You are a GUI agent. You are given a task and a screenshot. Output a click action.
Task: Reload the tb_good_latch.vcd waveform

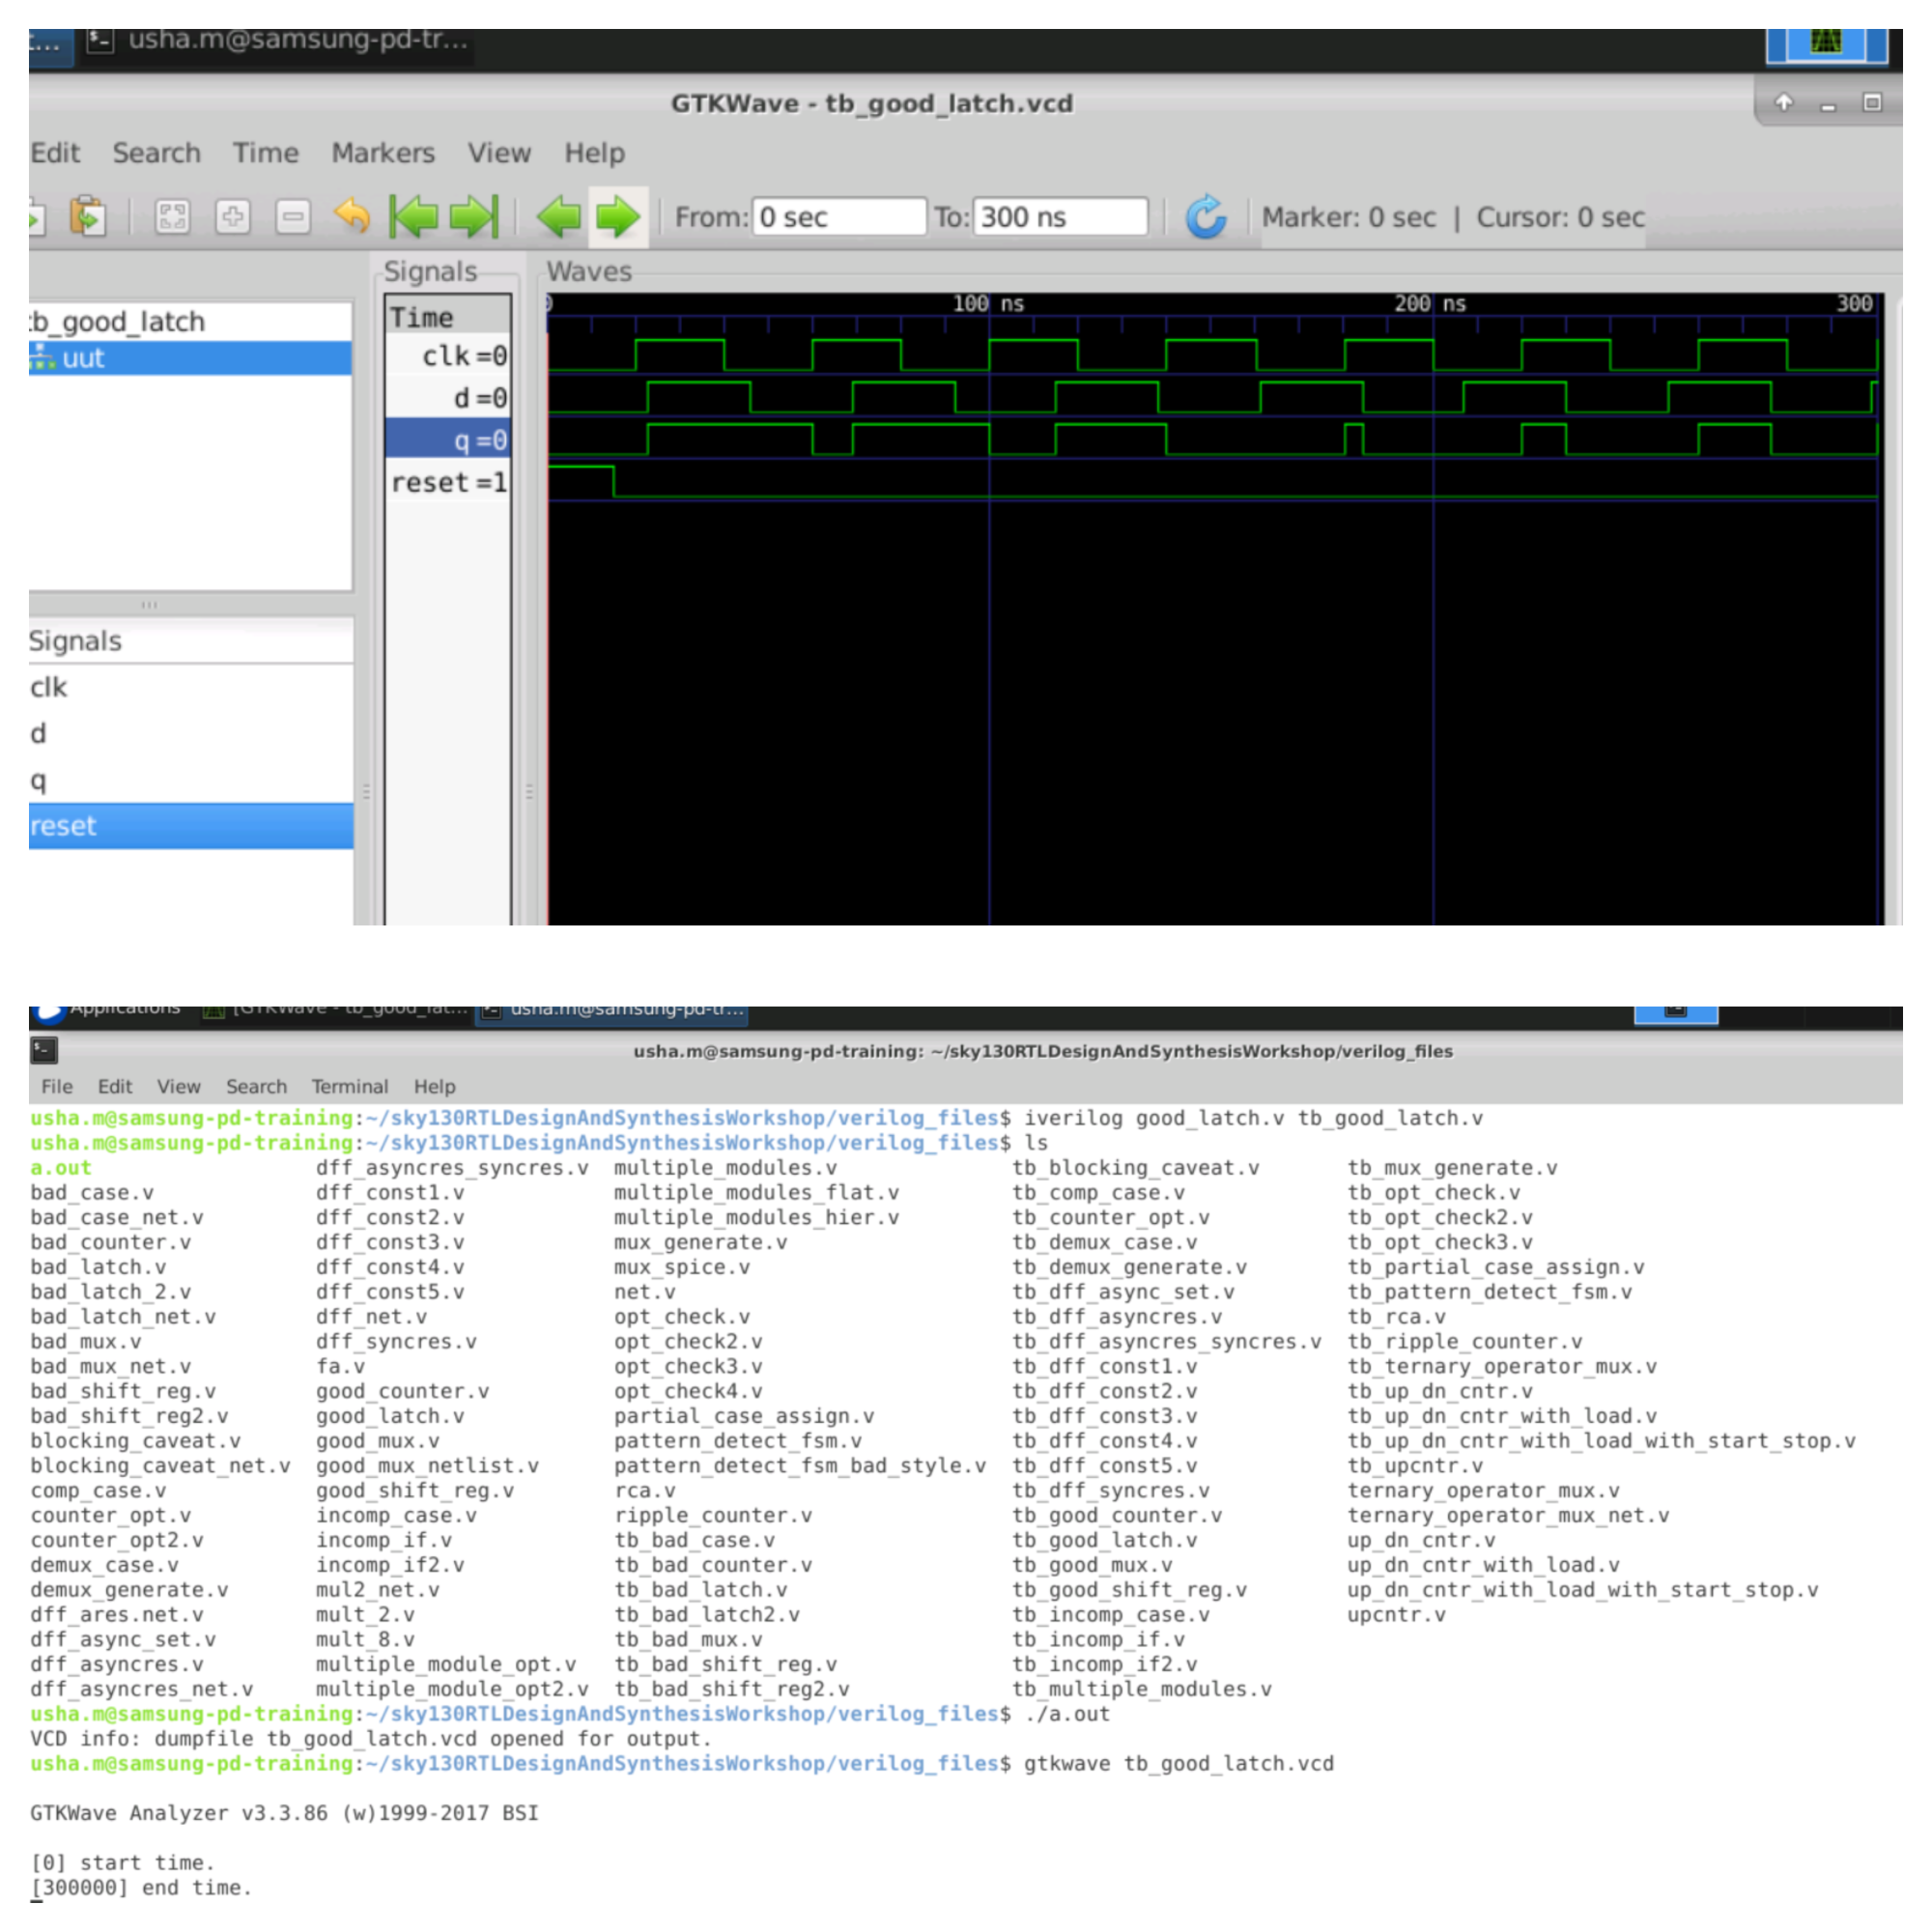tap(1207, 216)
